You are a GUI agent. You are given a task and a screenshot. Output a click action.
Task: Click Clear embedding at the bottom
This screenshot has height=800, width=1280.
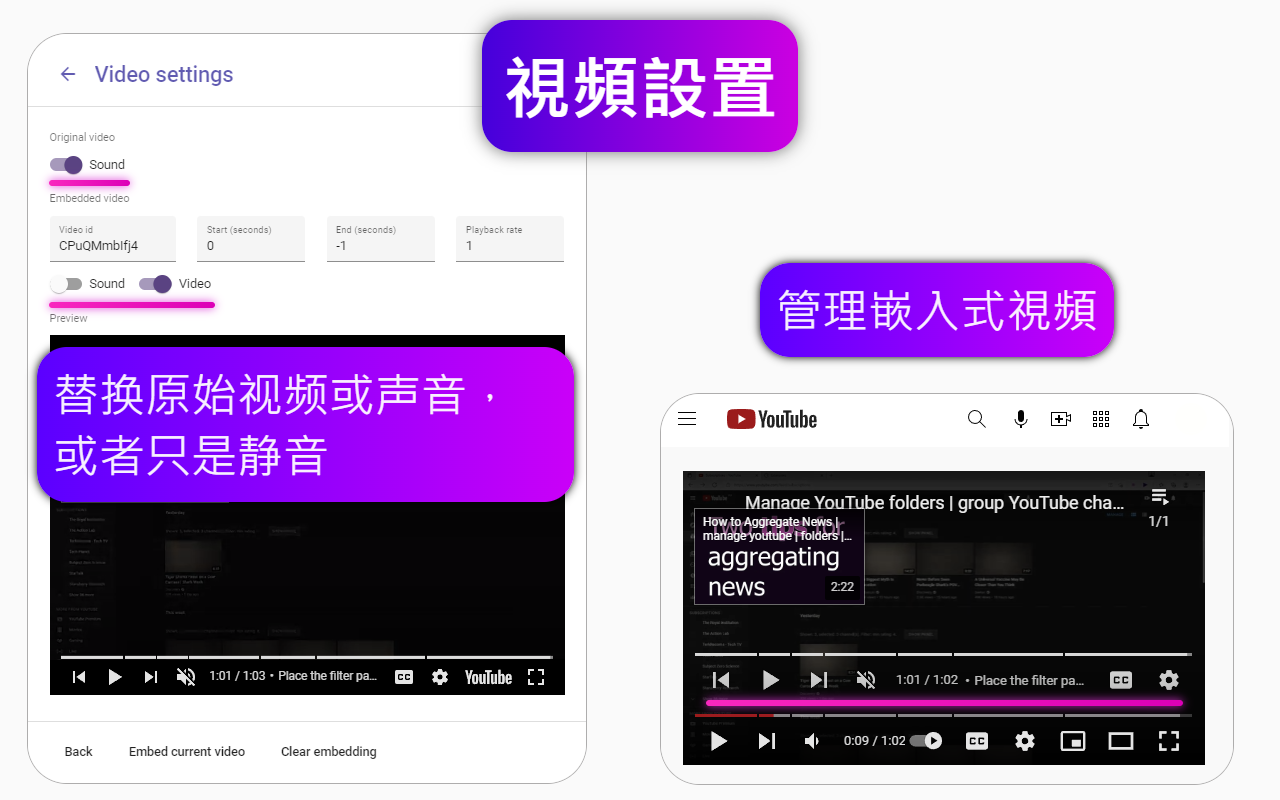tap(328, 751)
